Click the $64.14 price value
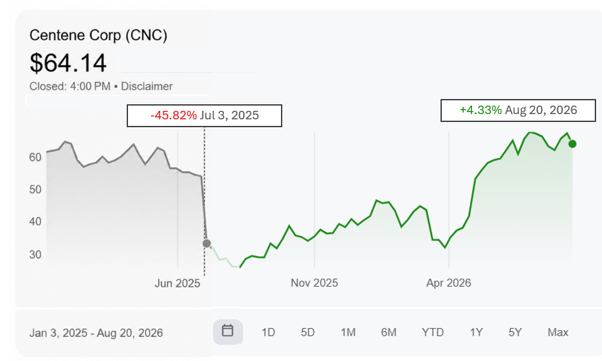The image size is (602, 361). (x=68, y=63)
